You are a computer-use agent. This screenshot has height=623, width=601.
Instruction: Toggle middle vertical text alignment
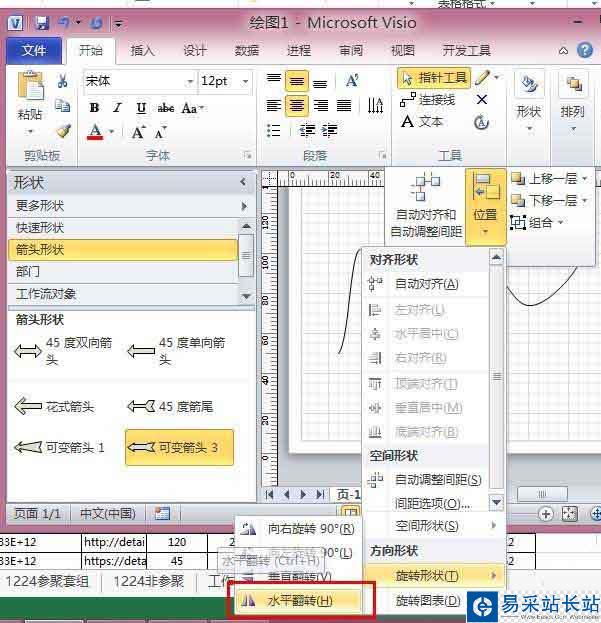[x=296, y=81]
